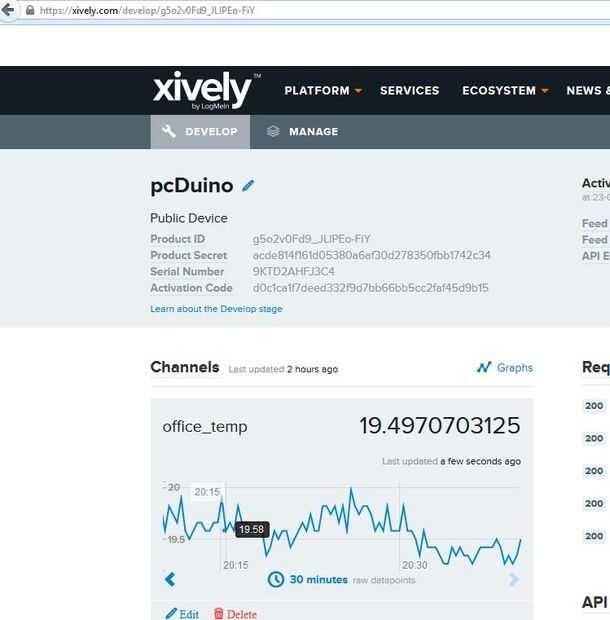This screenshot has width=610, height=620.
Task: Open Learn about the Develop stage link
Action: 216,309
